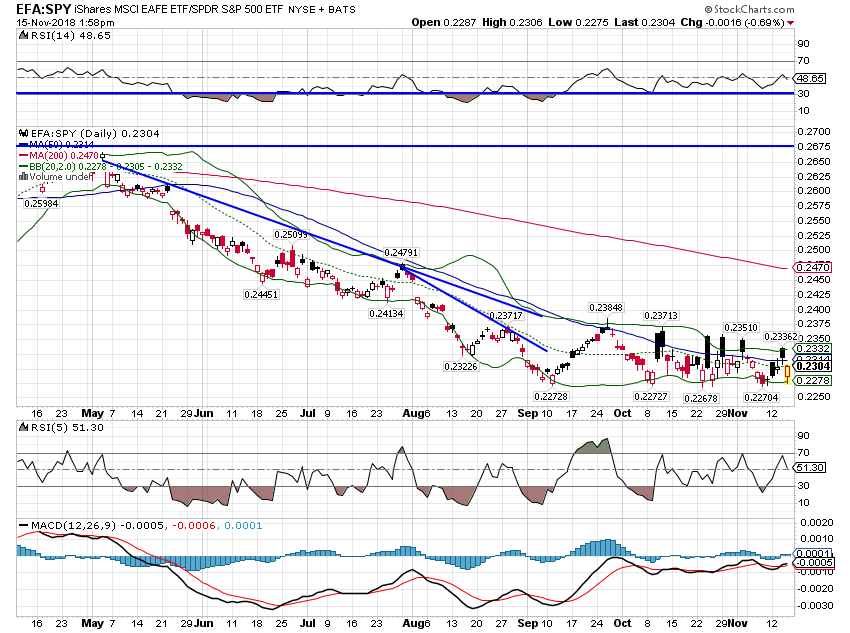Click the 0.23717 price annotation
Screen dimensions: 850x633
coord(506,315)
